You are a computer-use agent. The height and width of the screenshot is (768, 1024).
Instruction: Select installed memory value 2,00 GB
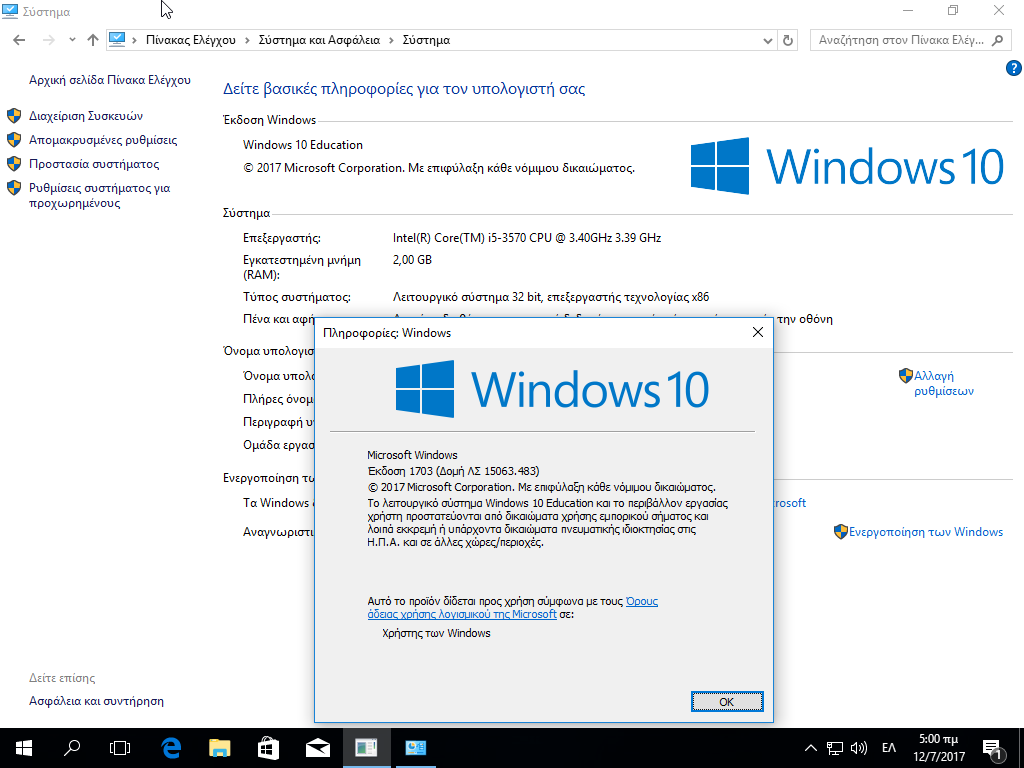[x=412, y=259]
